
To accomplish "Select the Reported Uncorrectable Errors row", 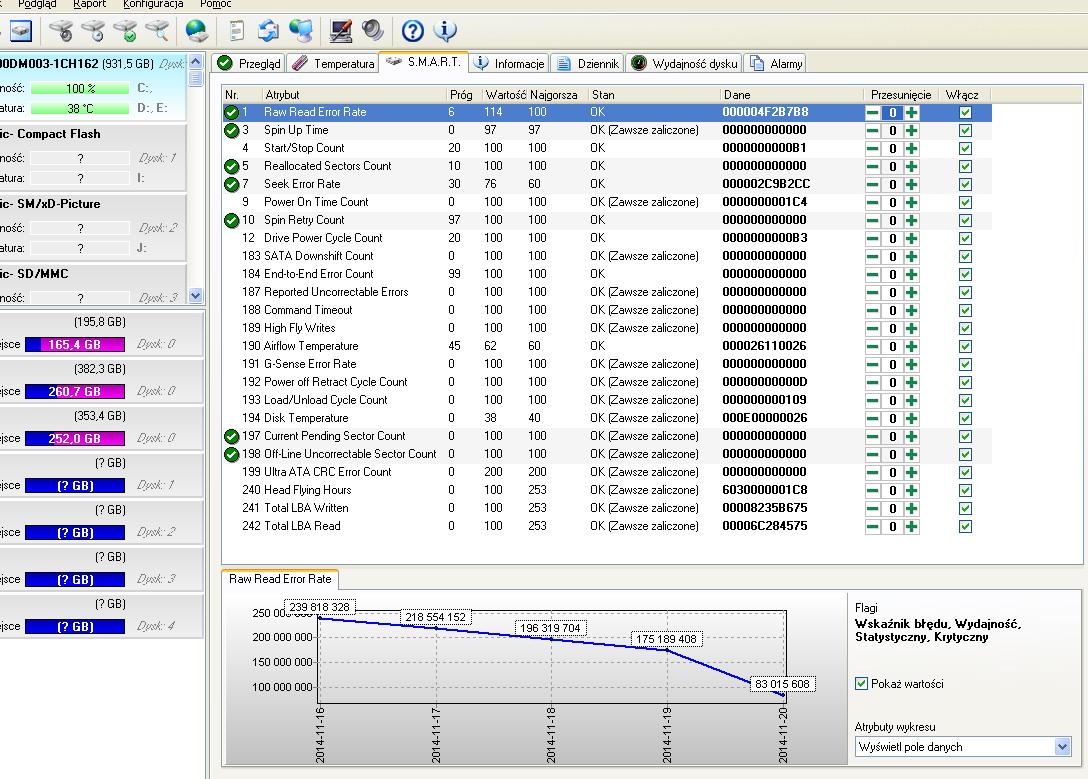I will pyautogui.click(x=607, y=292).
